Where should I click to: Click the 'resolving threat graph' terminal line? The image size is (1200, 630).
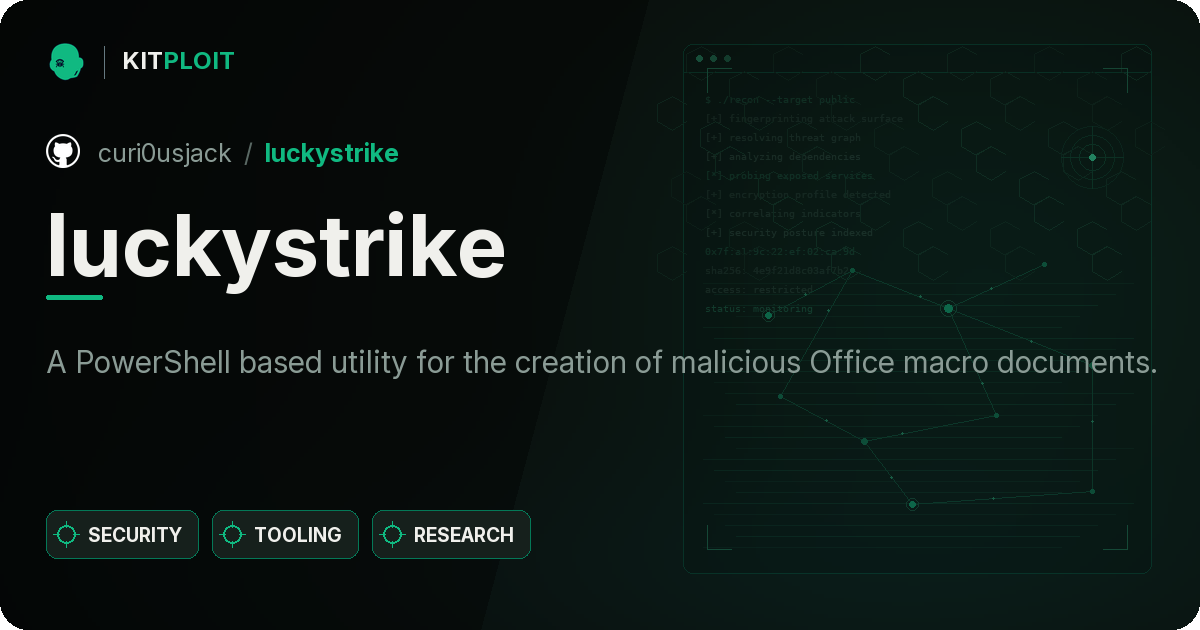click(782, 138)
